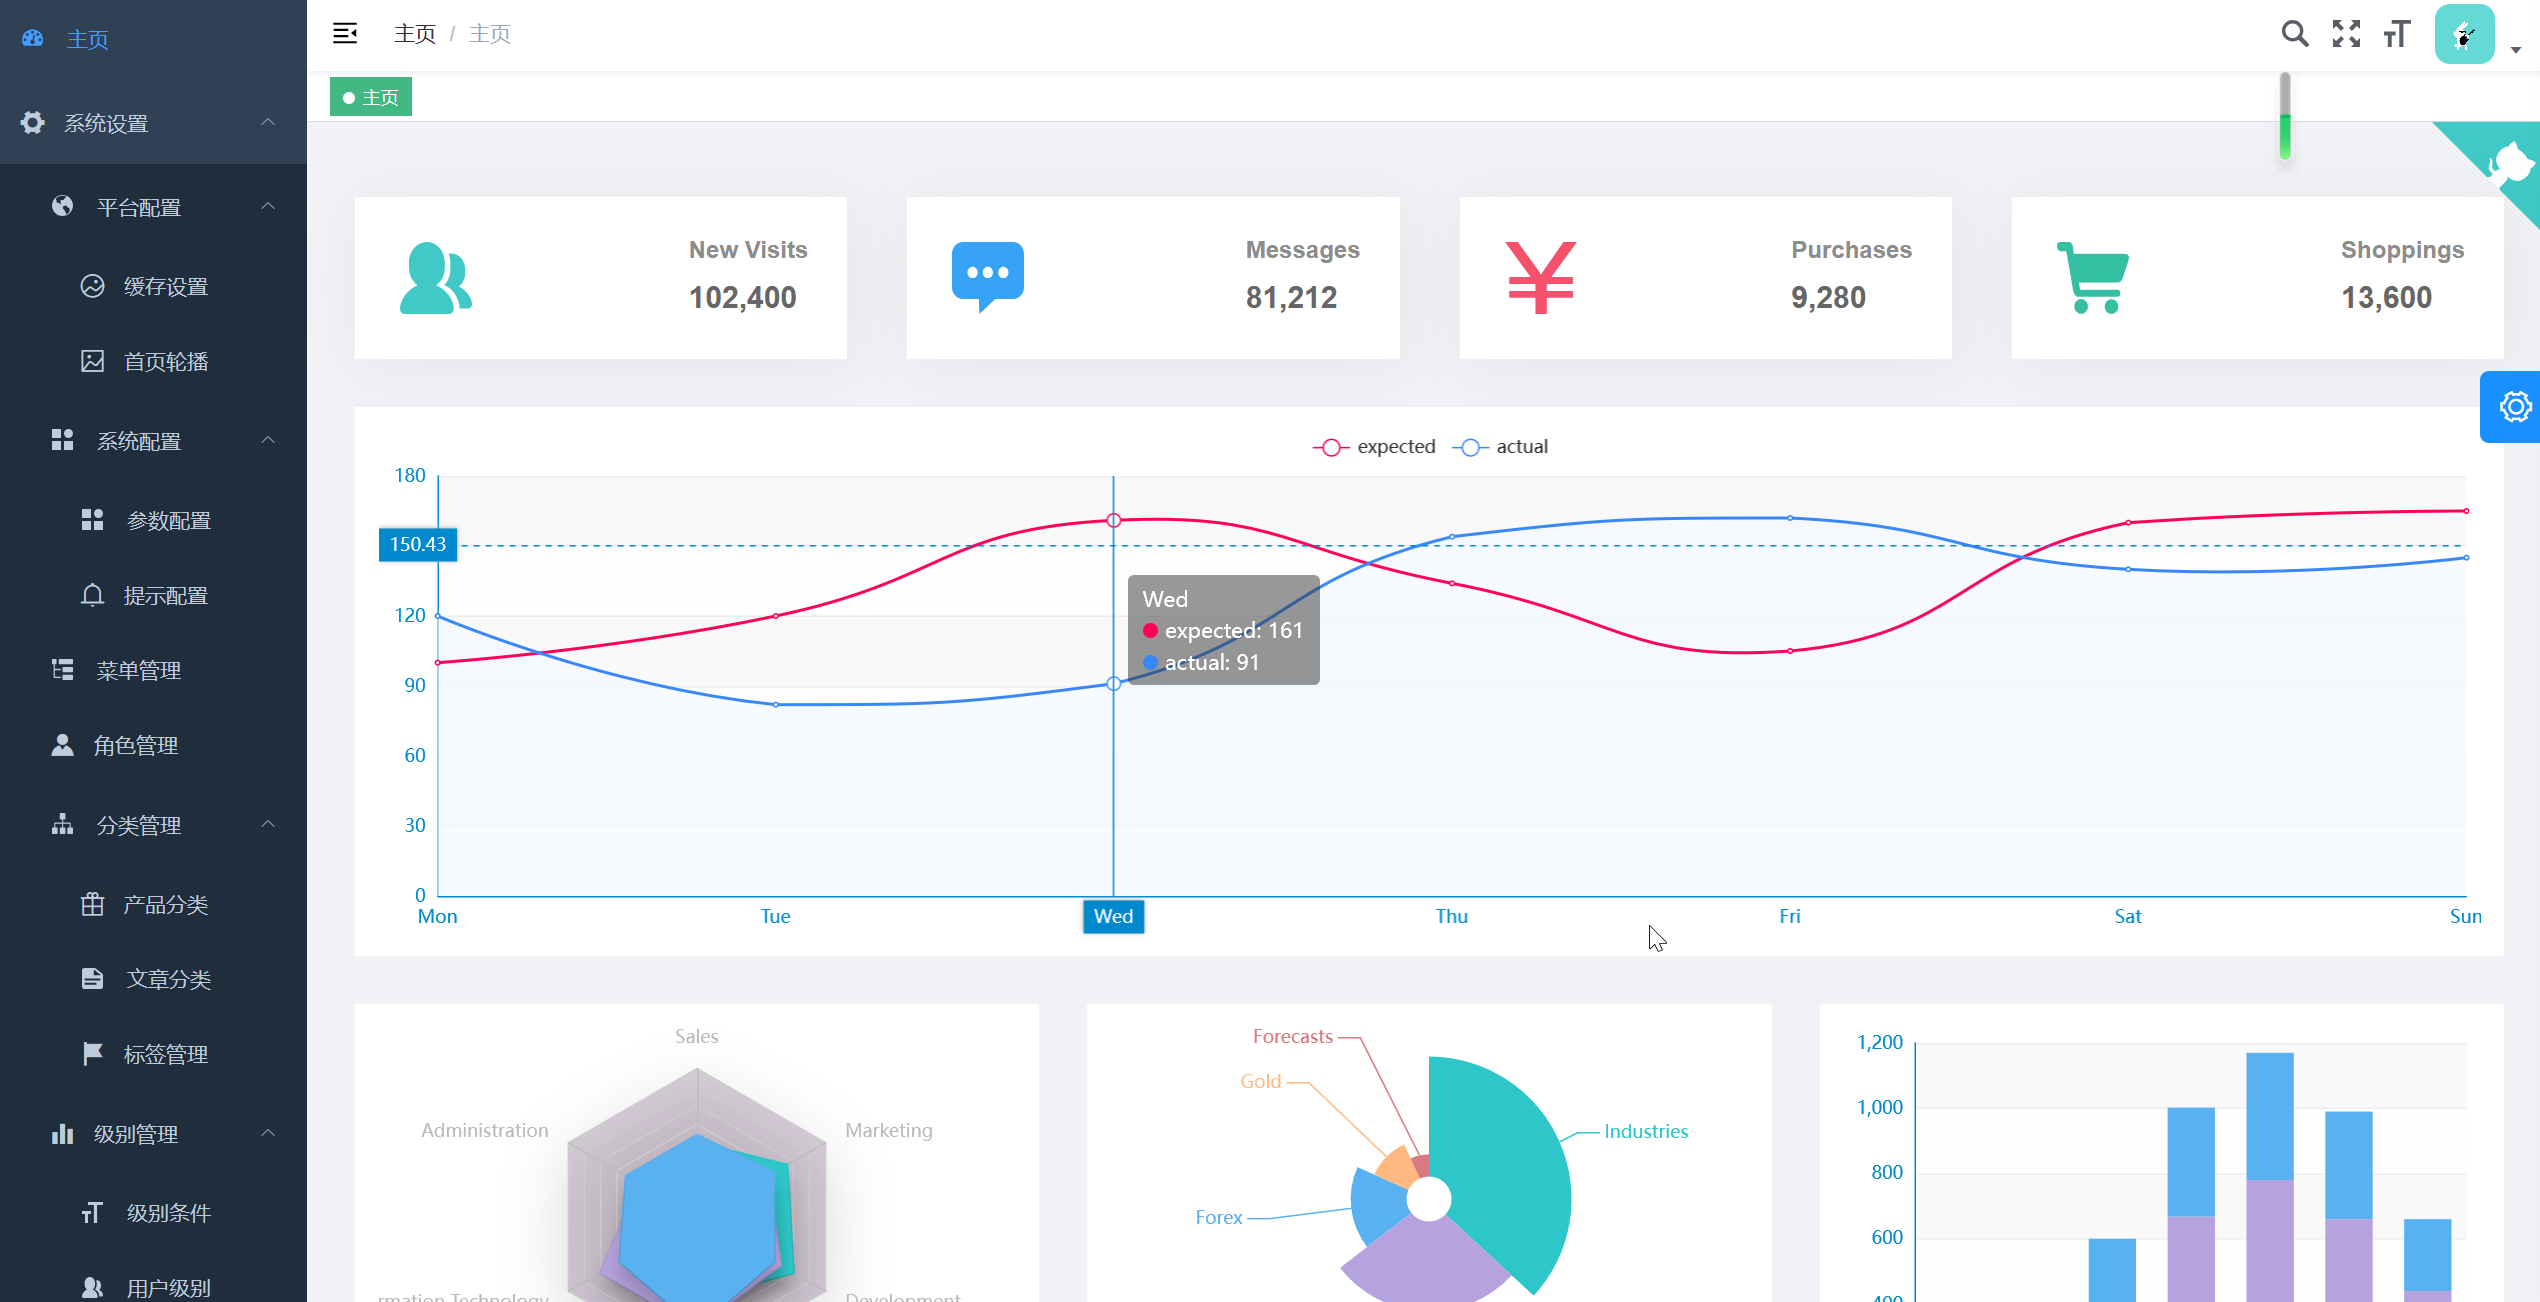
Task: Open the 菜单管理 menu item
Action: pyautogui.click(x=138, y=670)
